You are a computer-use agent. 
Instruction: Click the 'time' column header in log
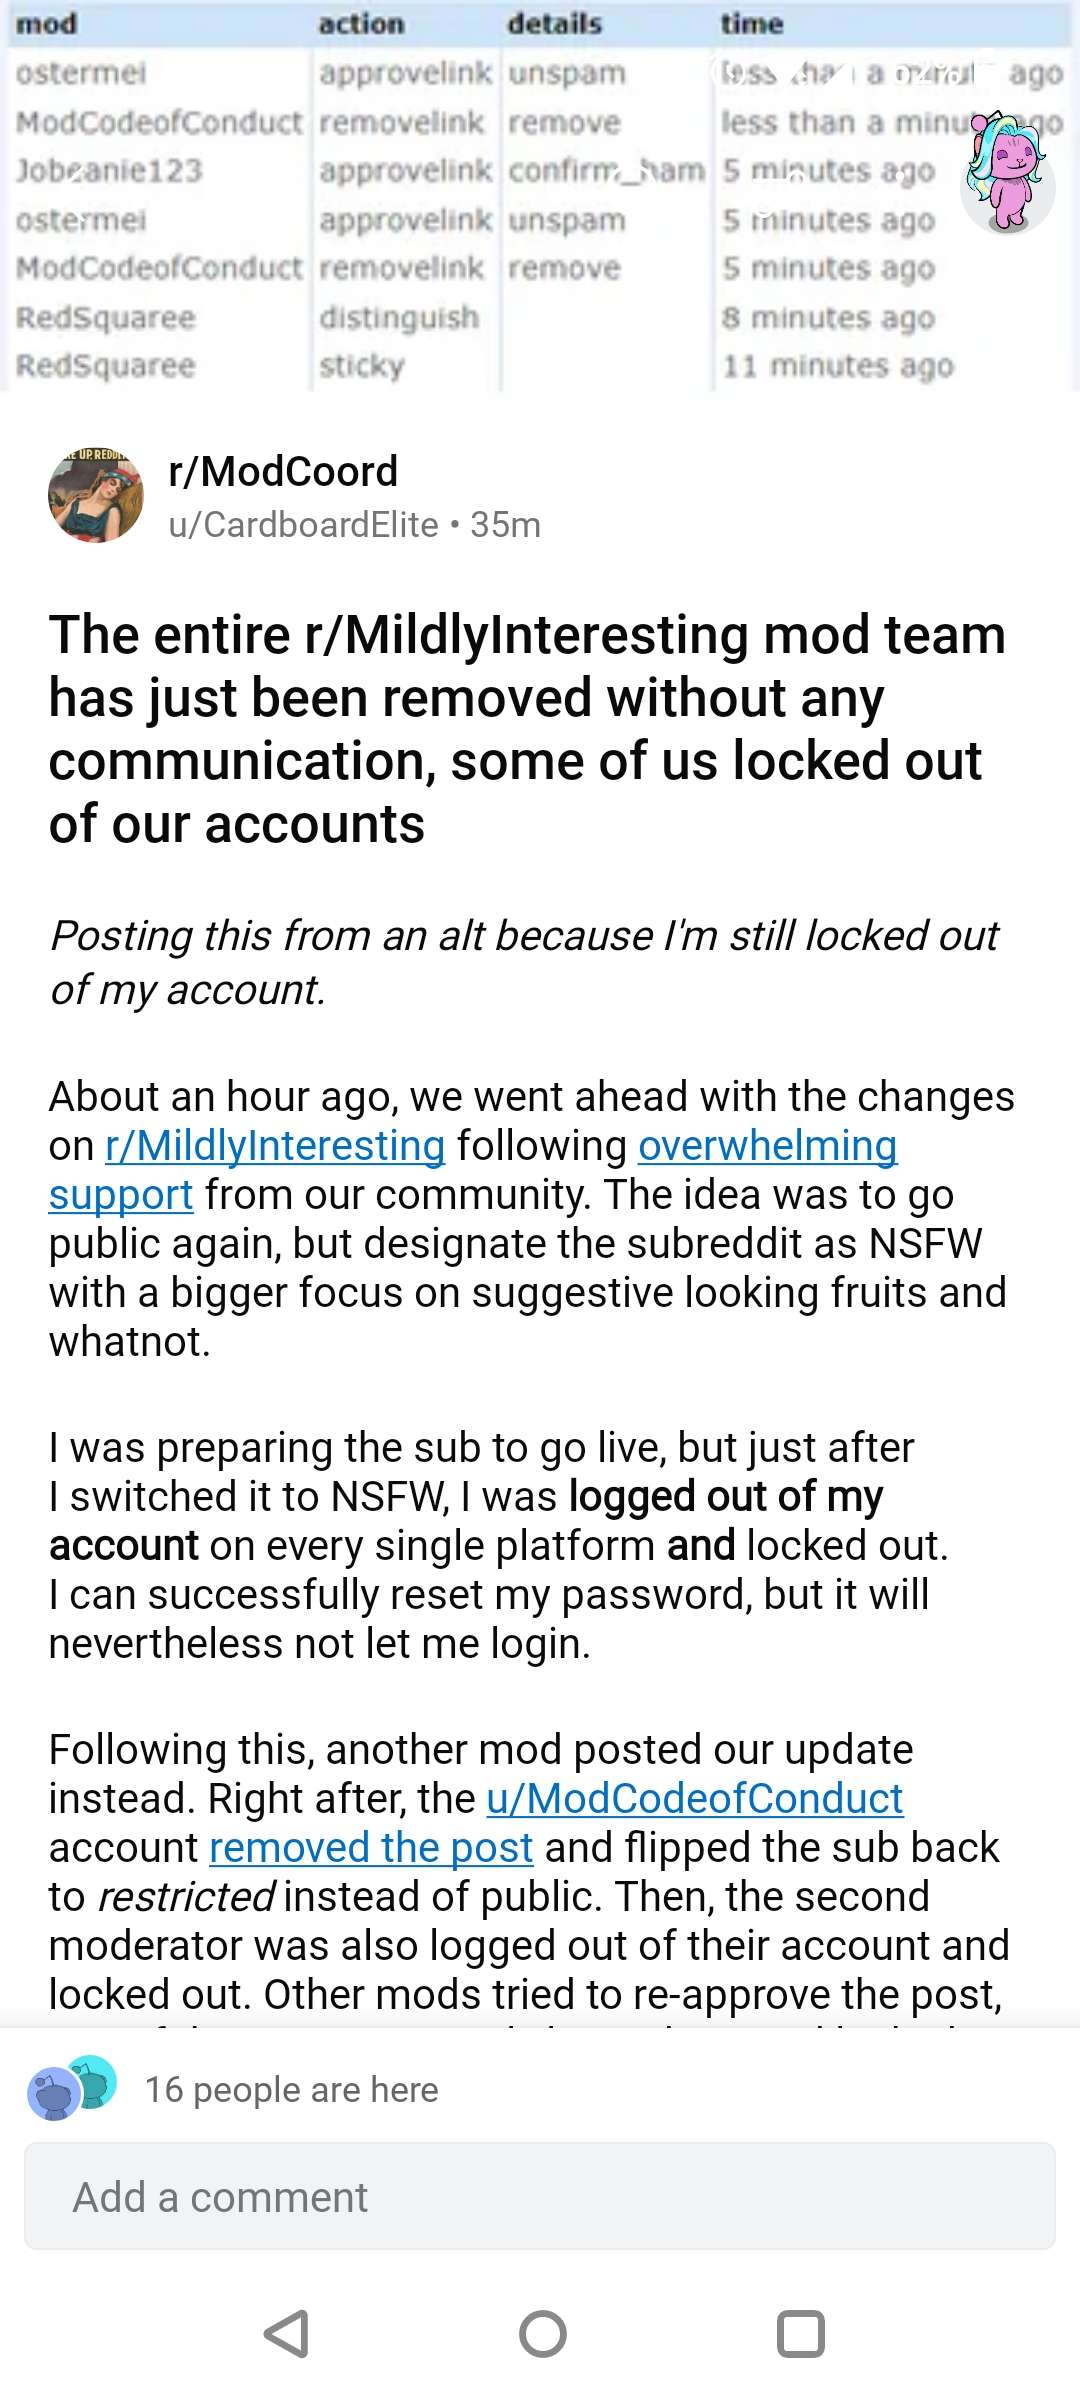coord(752,24)
